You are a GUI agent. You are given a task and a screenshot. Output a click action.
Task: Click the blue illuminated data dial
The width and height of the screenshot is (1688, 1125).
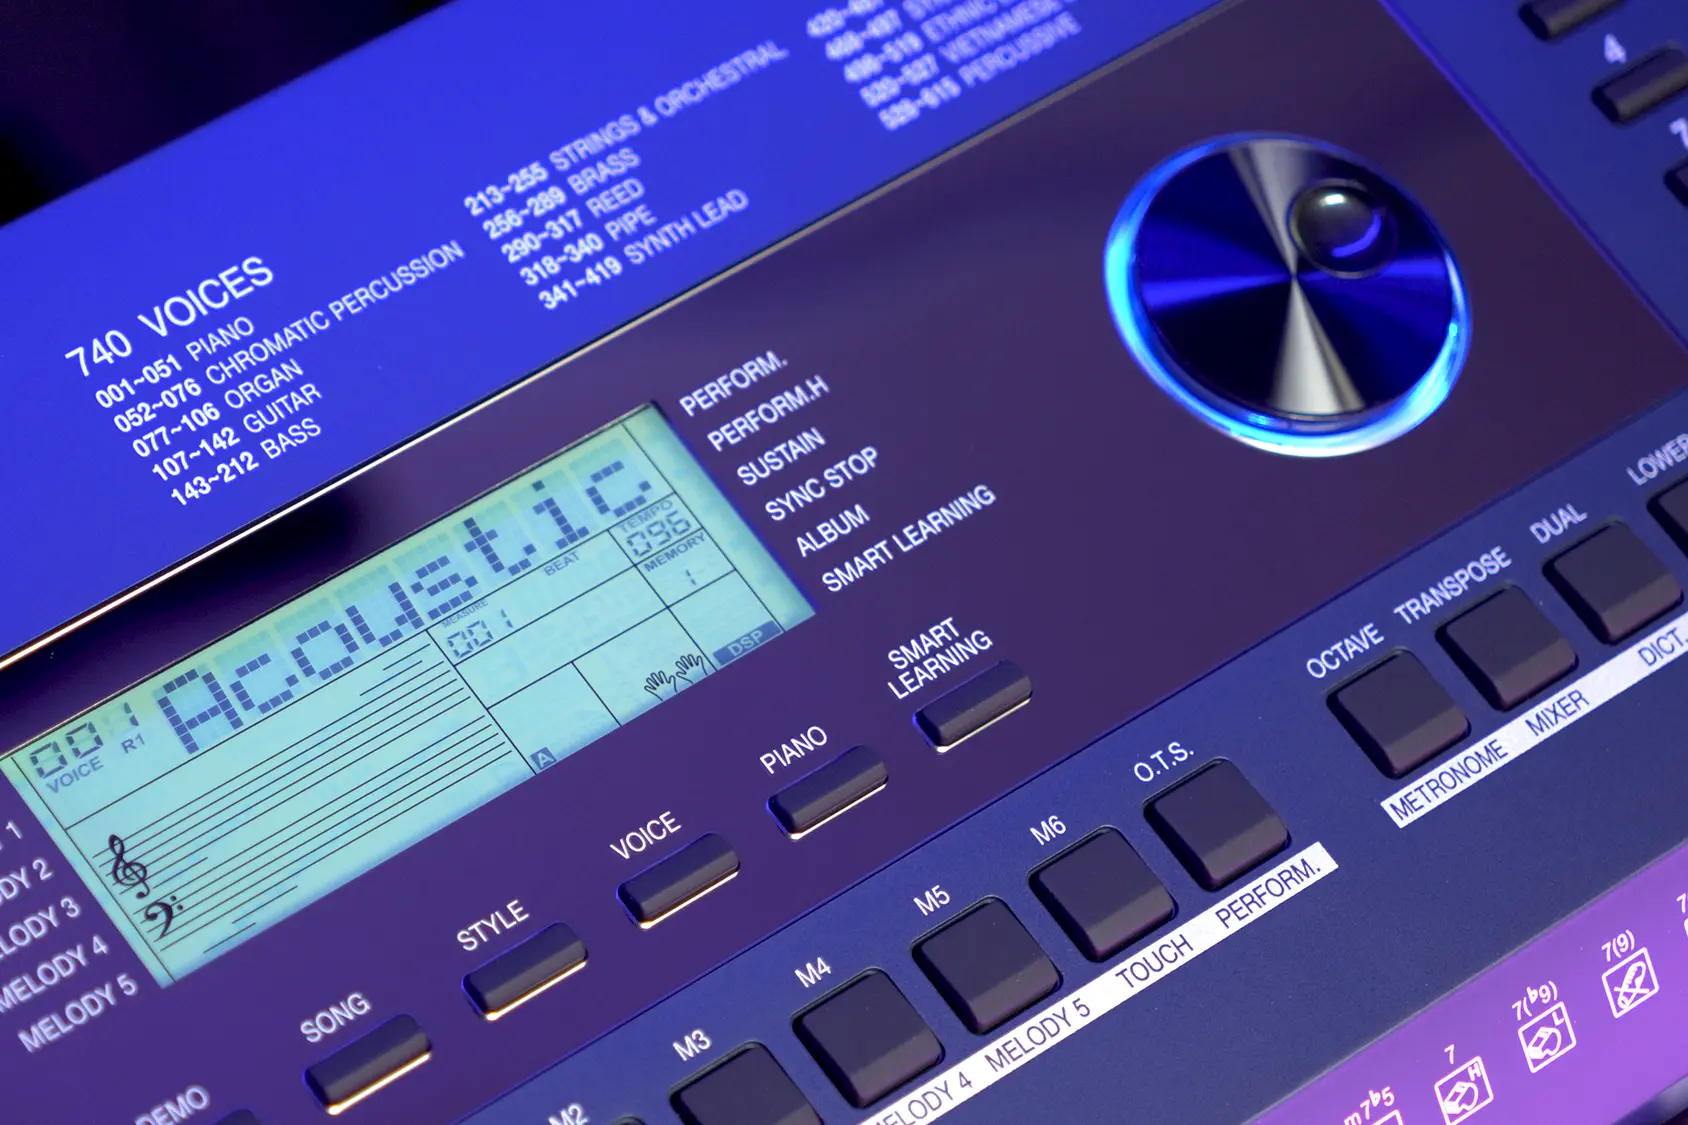1286,293
